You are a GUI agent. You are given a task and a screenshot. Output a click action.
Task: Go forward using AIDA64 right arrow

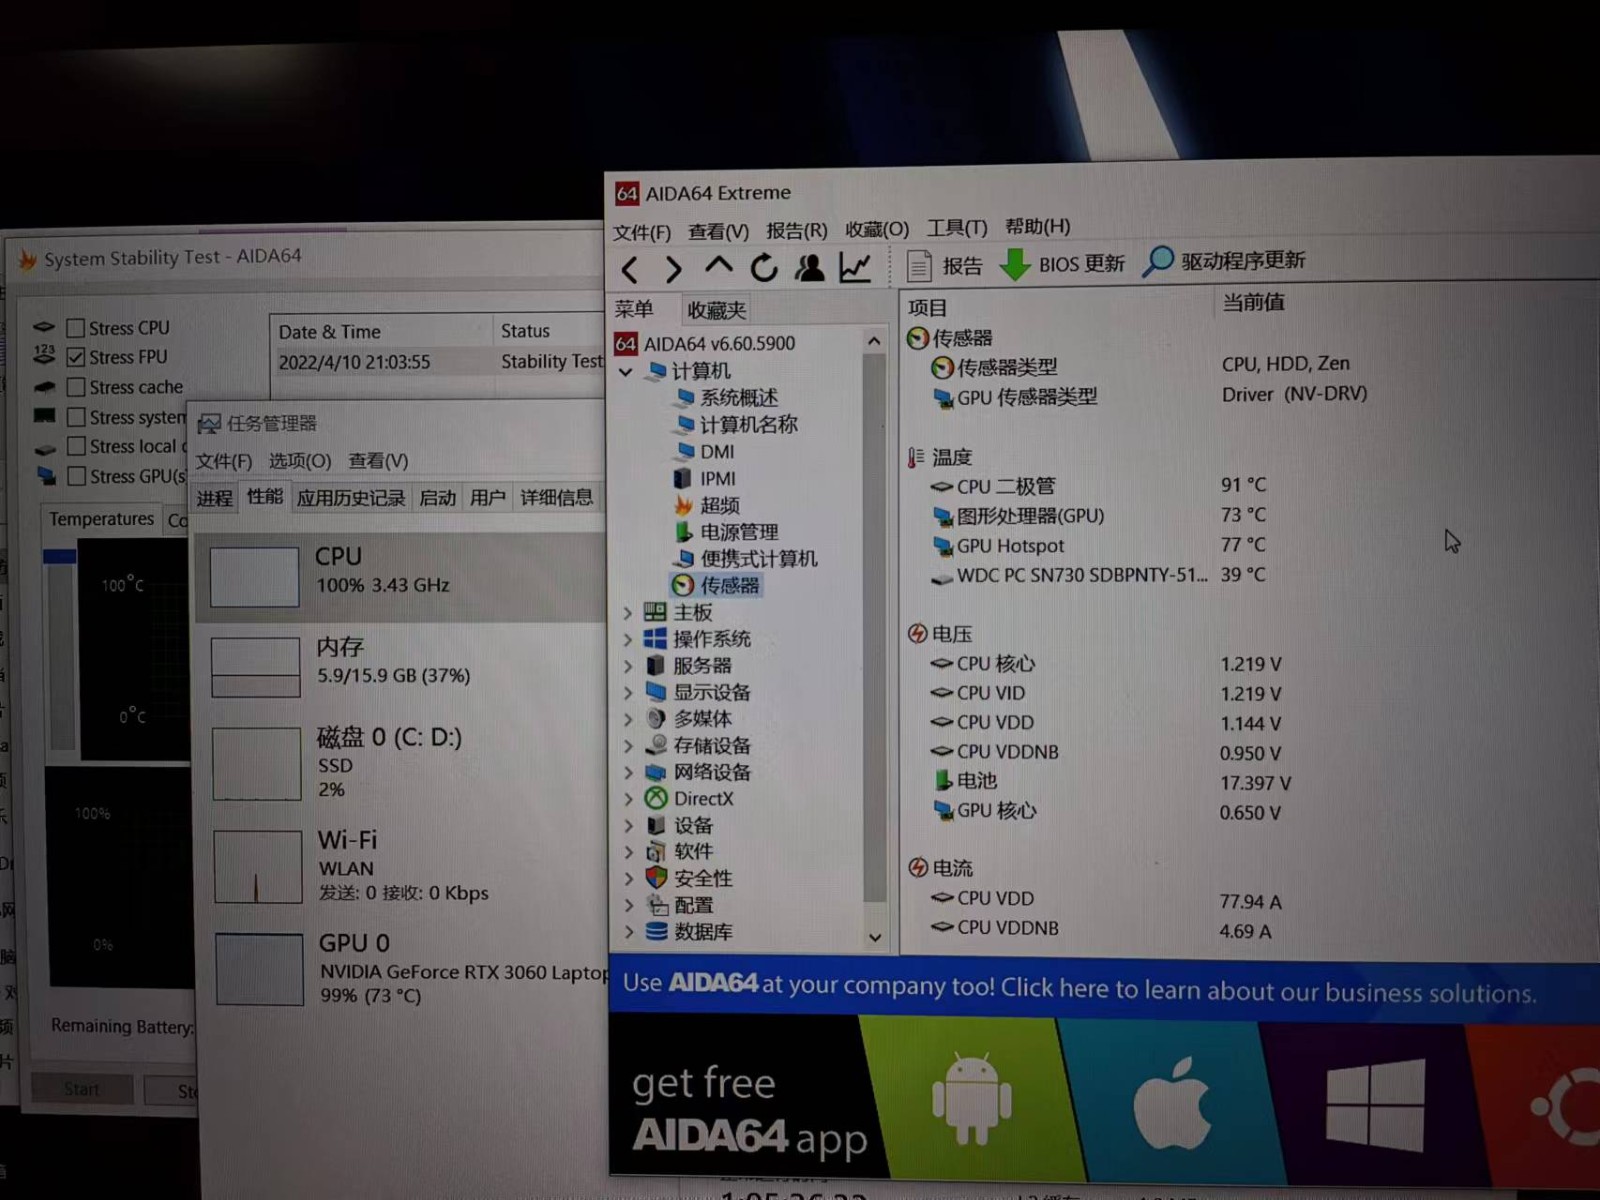coord(673,269)
